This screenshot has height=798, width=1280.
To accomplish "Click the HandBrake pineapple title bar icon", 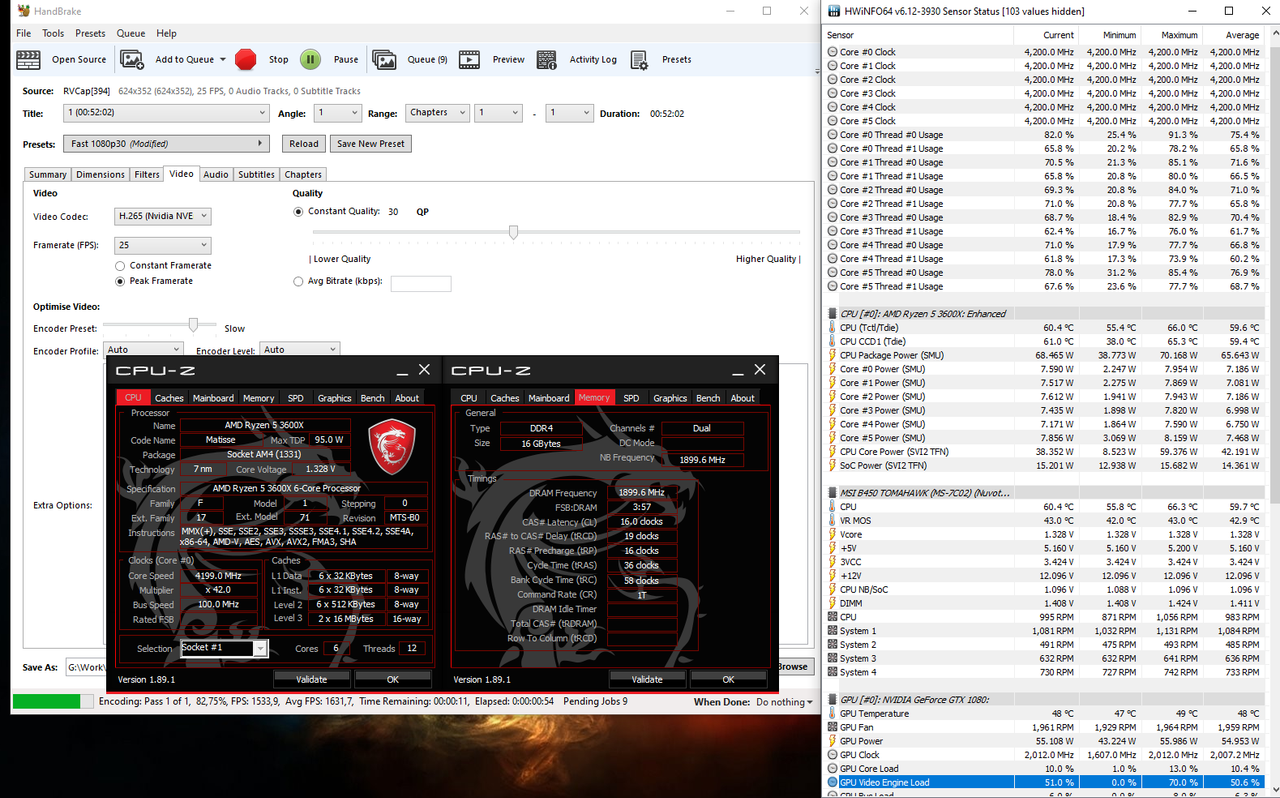I will pyautogui.click(x=23, y=11).
